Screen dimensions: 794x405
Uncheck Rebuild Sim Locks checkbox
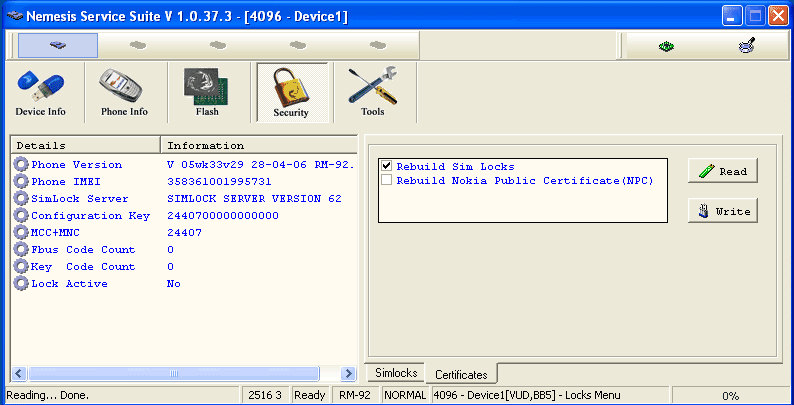pyautogui.click(x=386, y=166)
